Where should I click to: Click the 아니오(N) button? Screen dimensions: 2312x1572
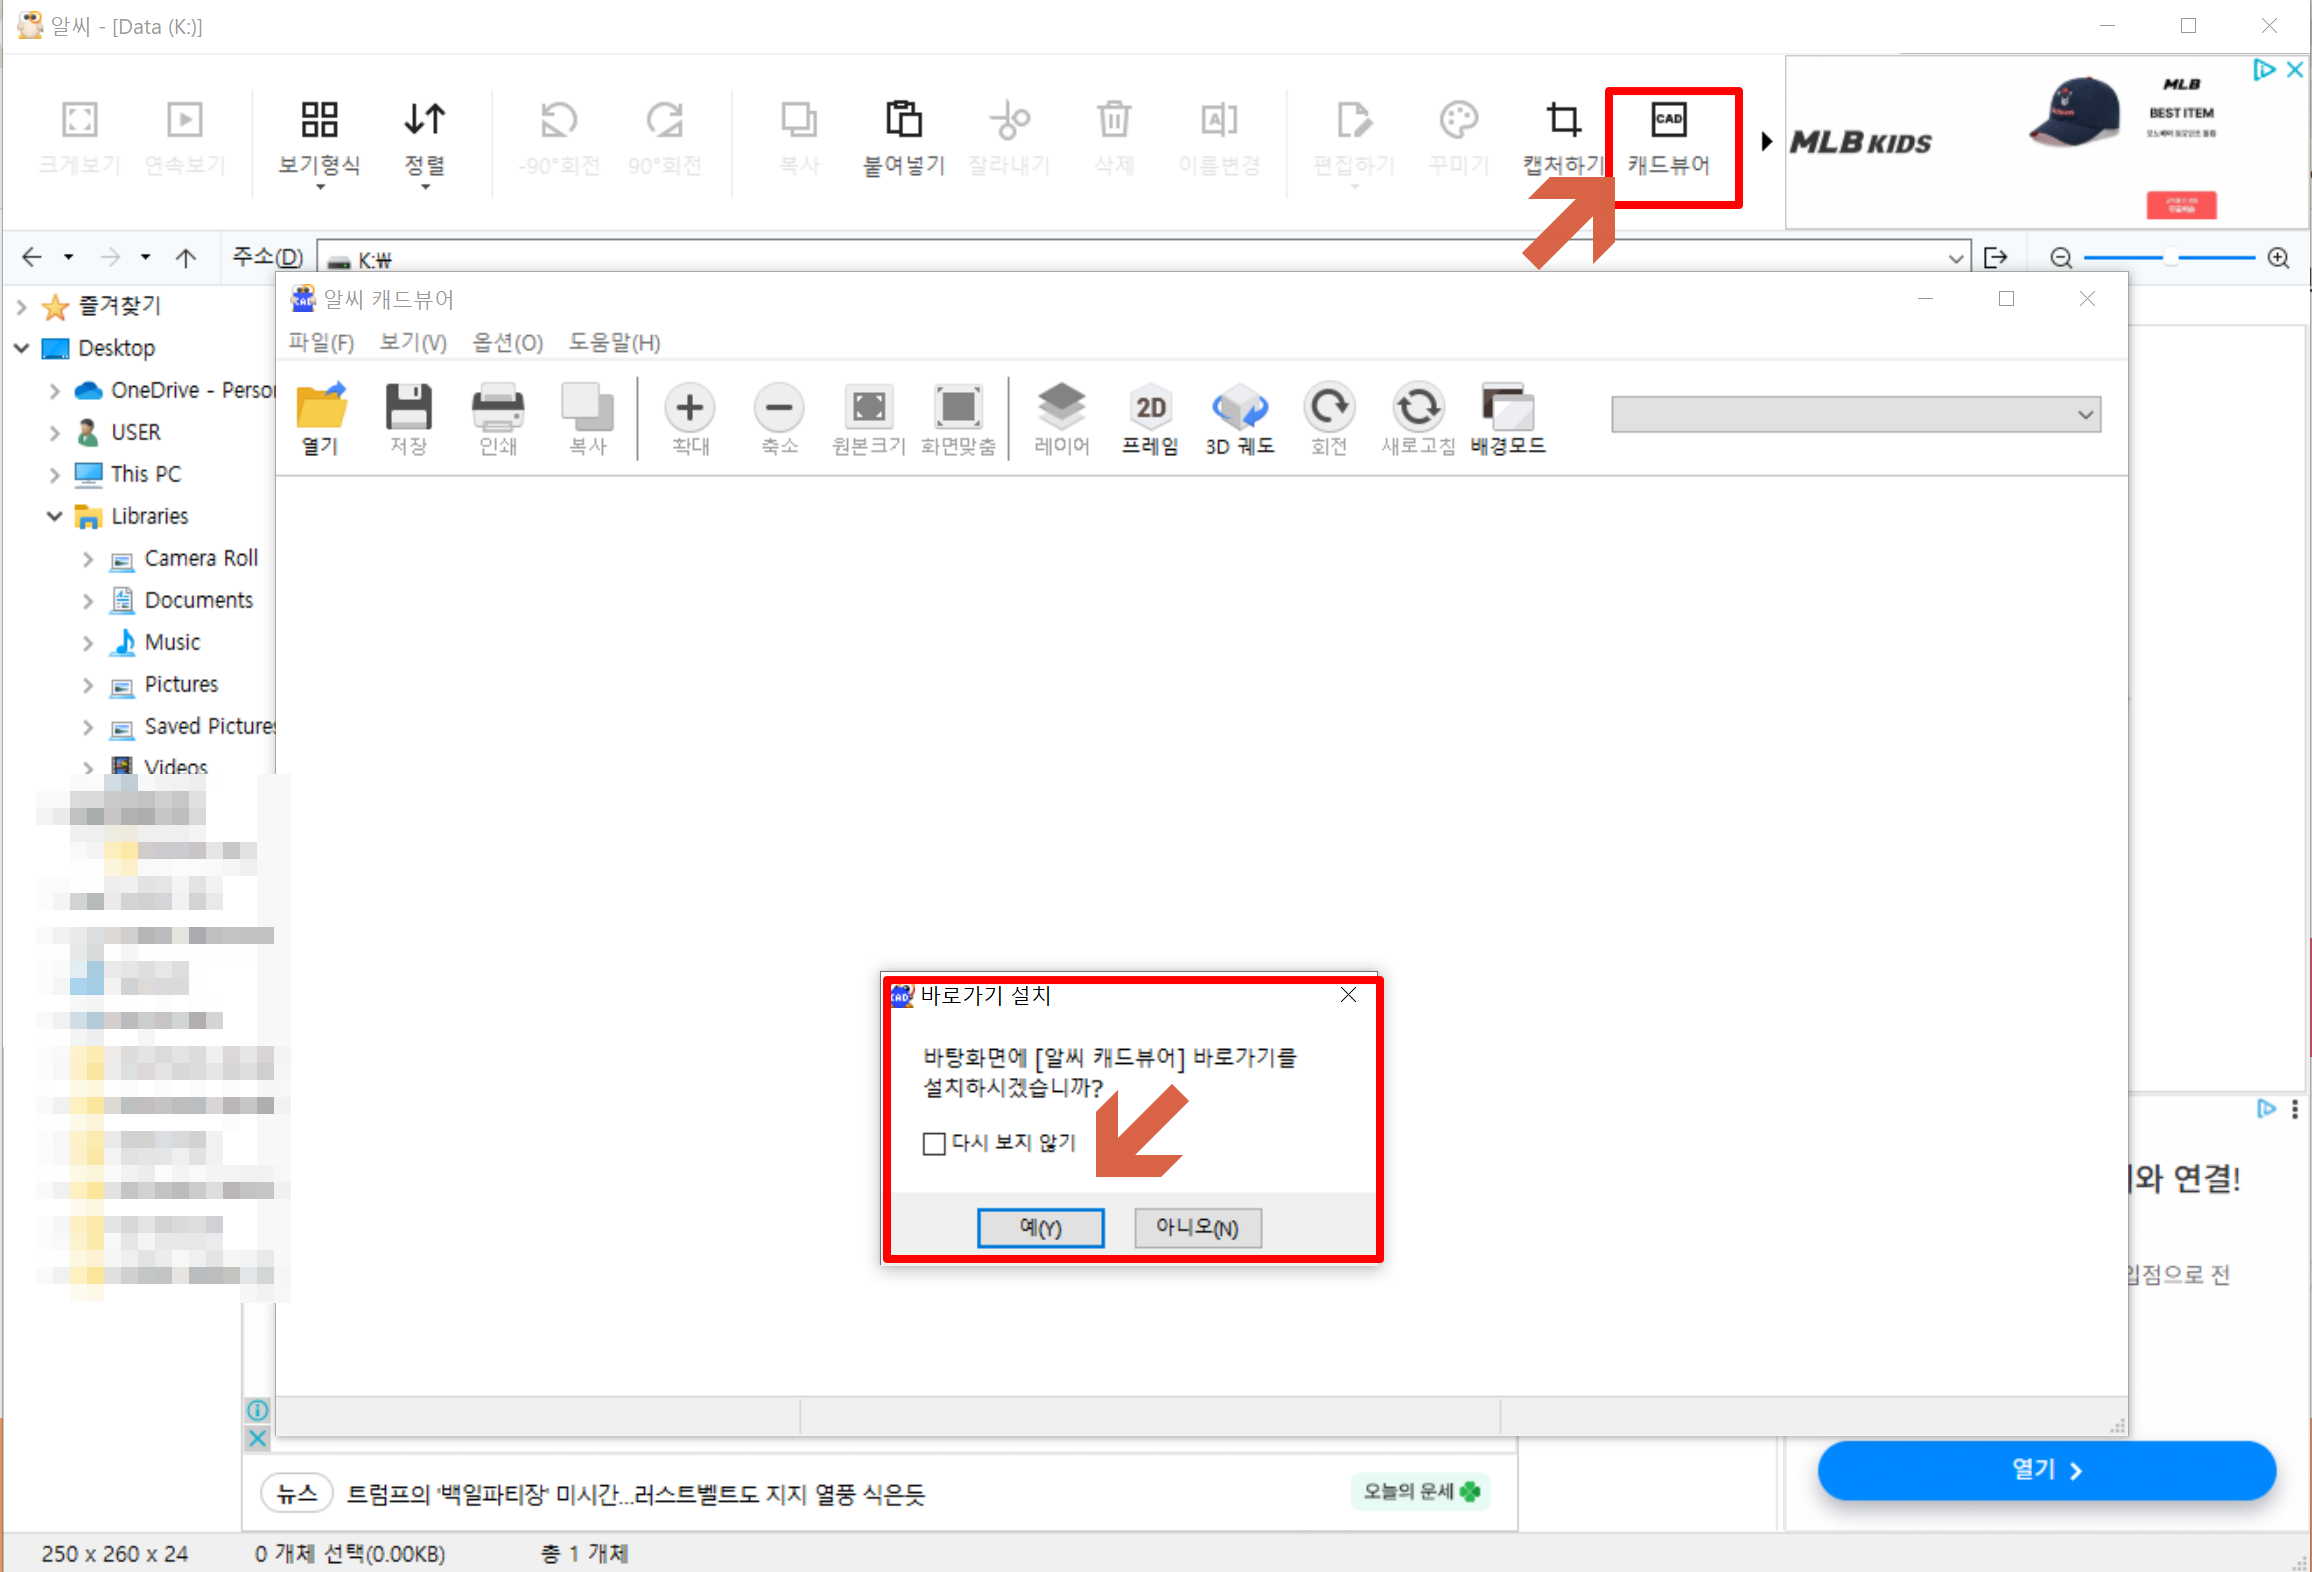(x=1197, y=1227)
